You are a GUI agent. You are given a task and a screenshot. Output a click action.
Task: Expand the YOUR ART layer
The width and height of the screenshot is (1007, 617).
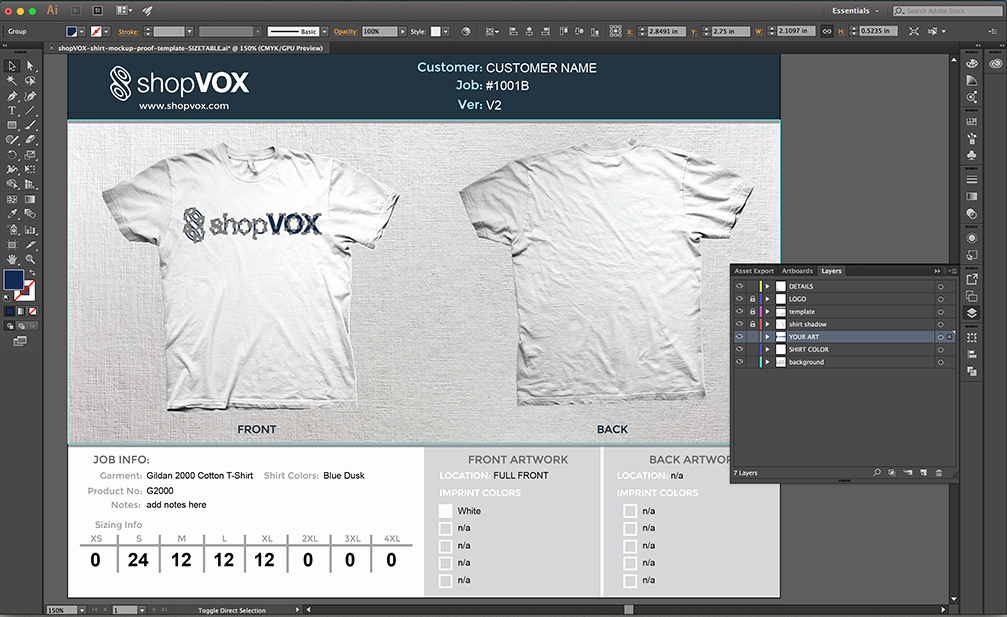[767, 336]
